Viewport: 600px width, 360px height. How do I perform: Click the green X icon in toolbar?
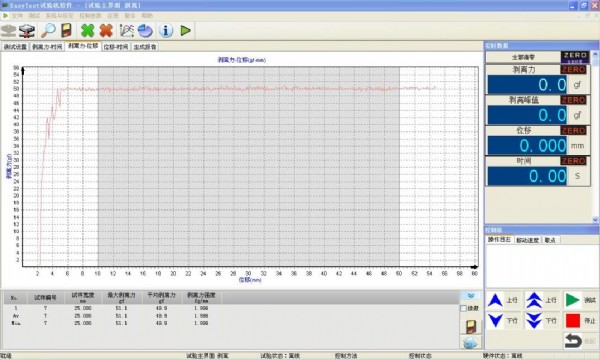click(87, 31)
